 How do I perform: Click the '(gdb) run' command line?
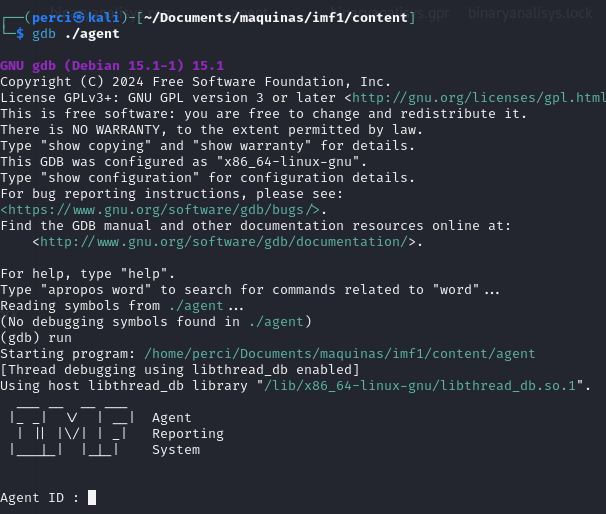(x=36, y=338)
